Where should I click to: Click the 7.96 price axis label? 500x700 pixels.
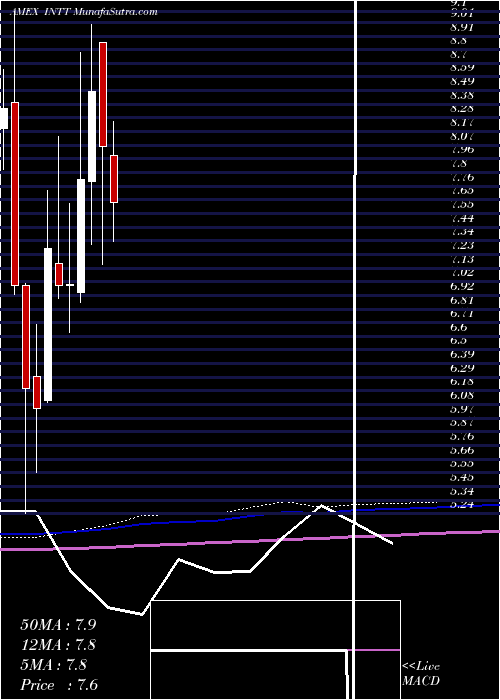coord(462,150)
